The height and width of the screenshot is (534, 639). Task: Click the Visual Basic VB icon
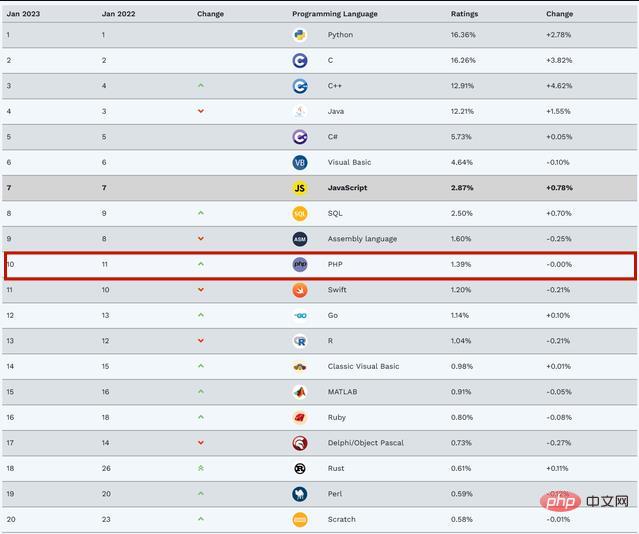pyautogui.click(x=300, y=163)
